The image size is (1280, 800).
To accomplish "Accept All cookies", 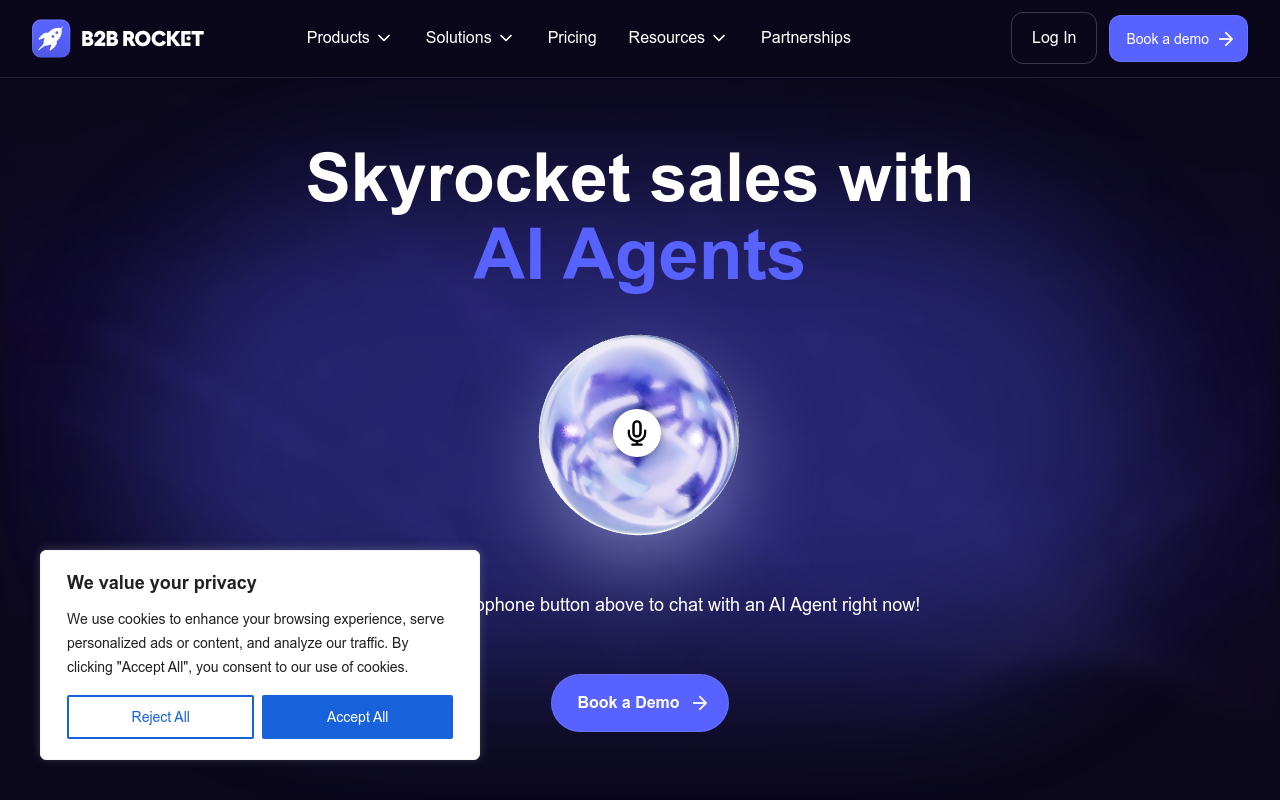I will point(357,717).
